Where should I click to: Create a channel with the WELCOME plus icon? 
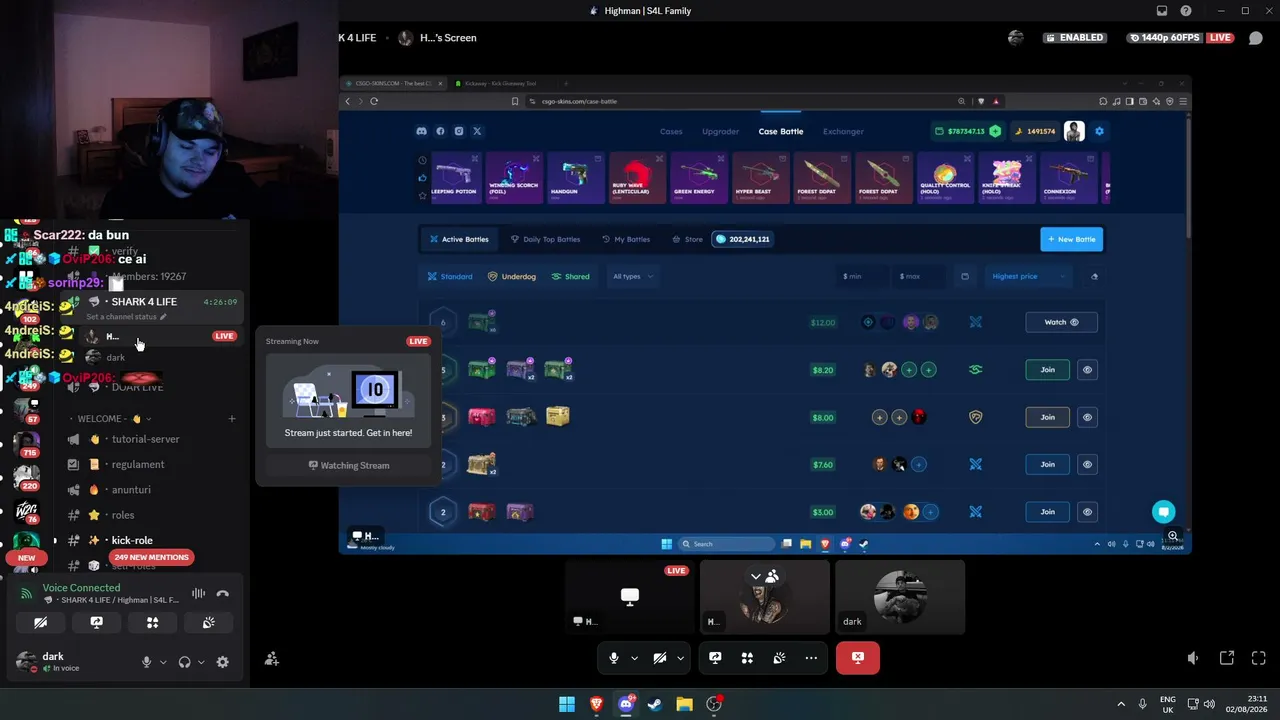(232, 419)
